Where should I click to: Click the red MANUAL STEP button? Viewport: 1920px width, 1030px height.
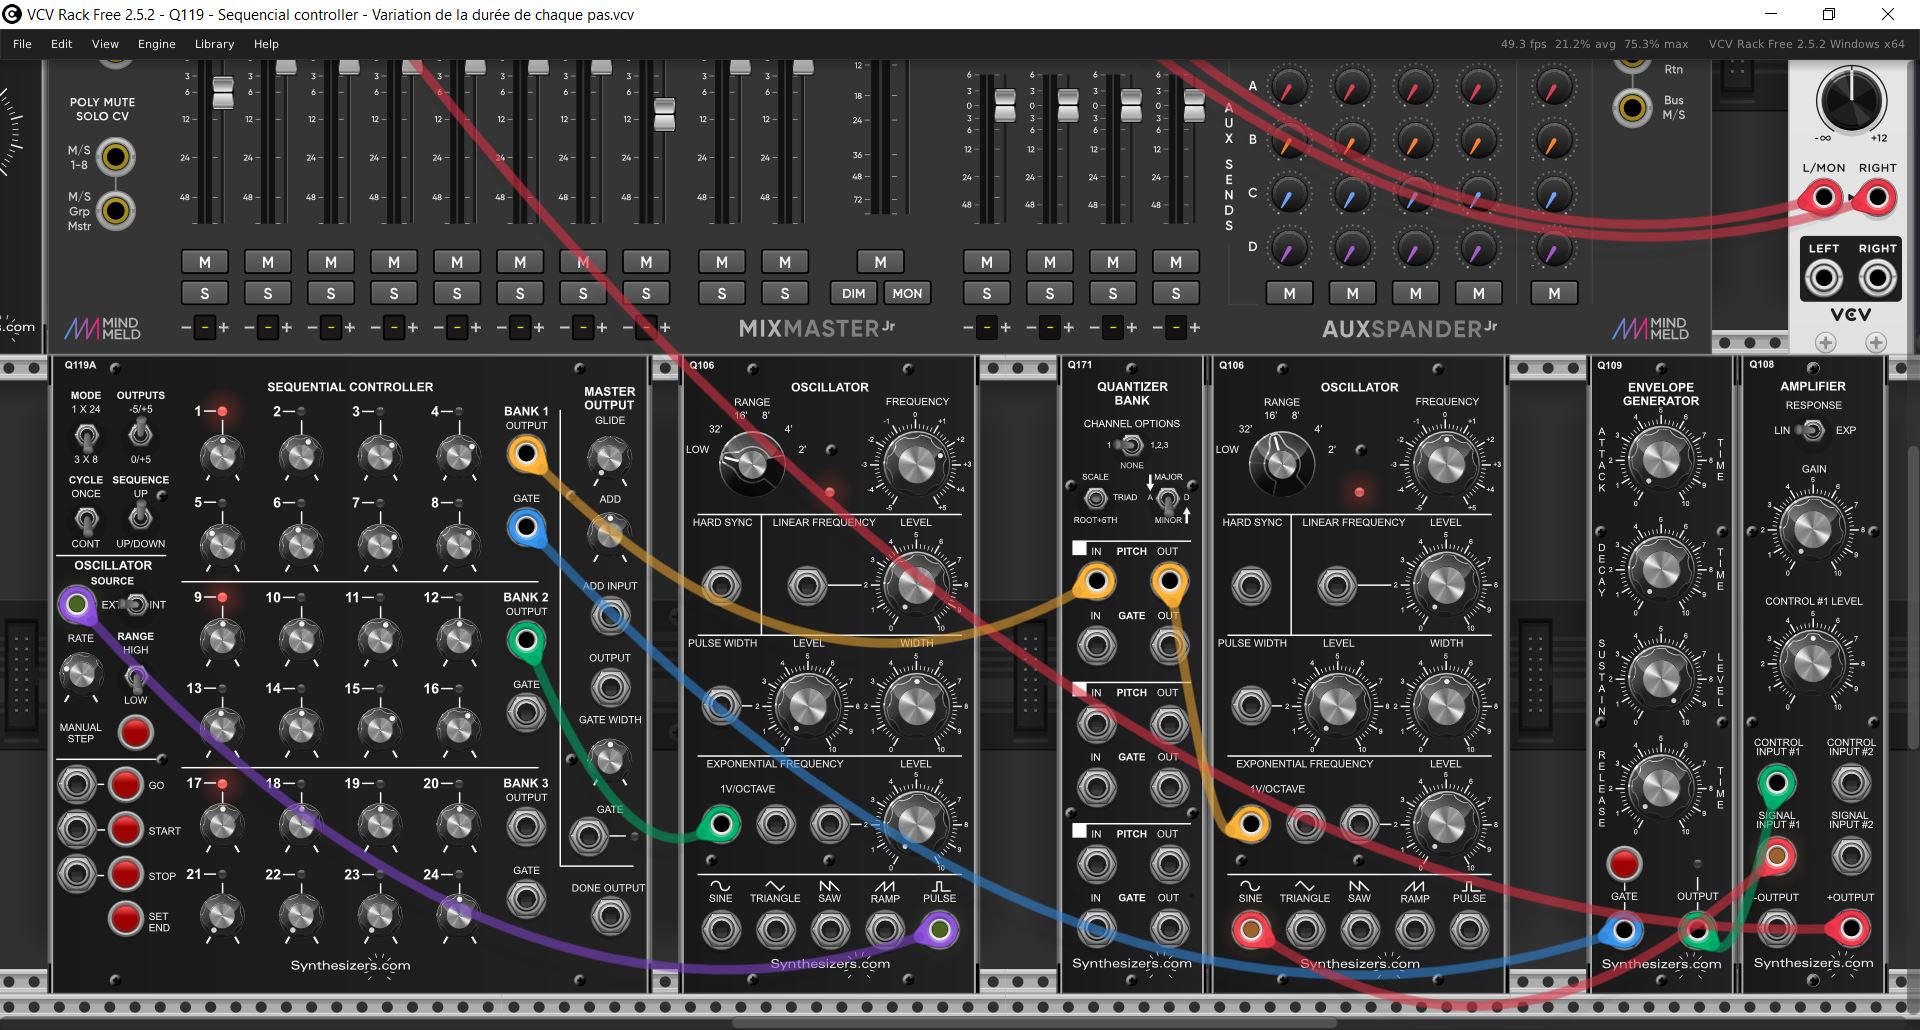[x=135, y=732]
